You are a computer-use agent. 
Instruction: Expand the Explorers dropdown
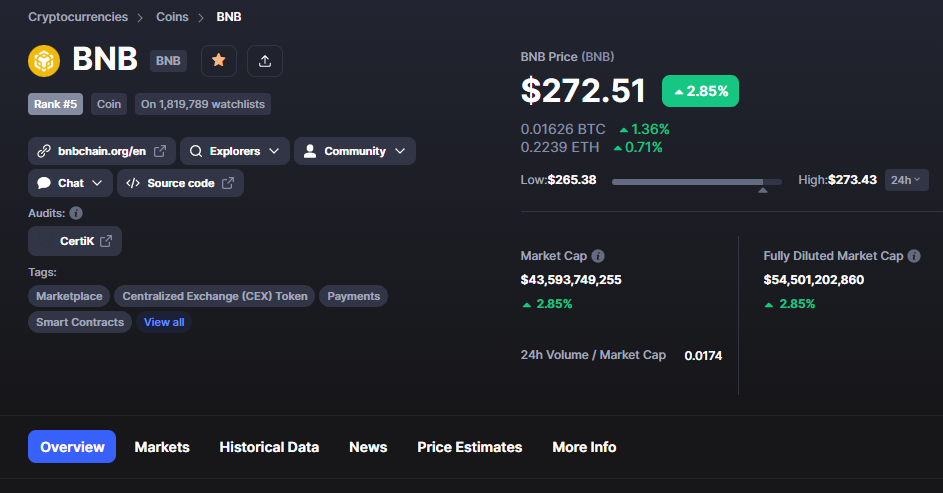(235, 151)
